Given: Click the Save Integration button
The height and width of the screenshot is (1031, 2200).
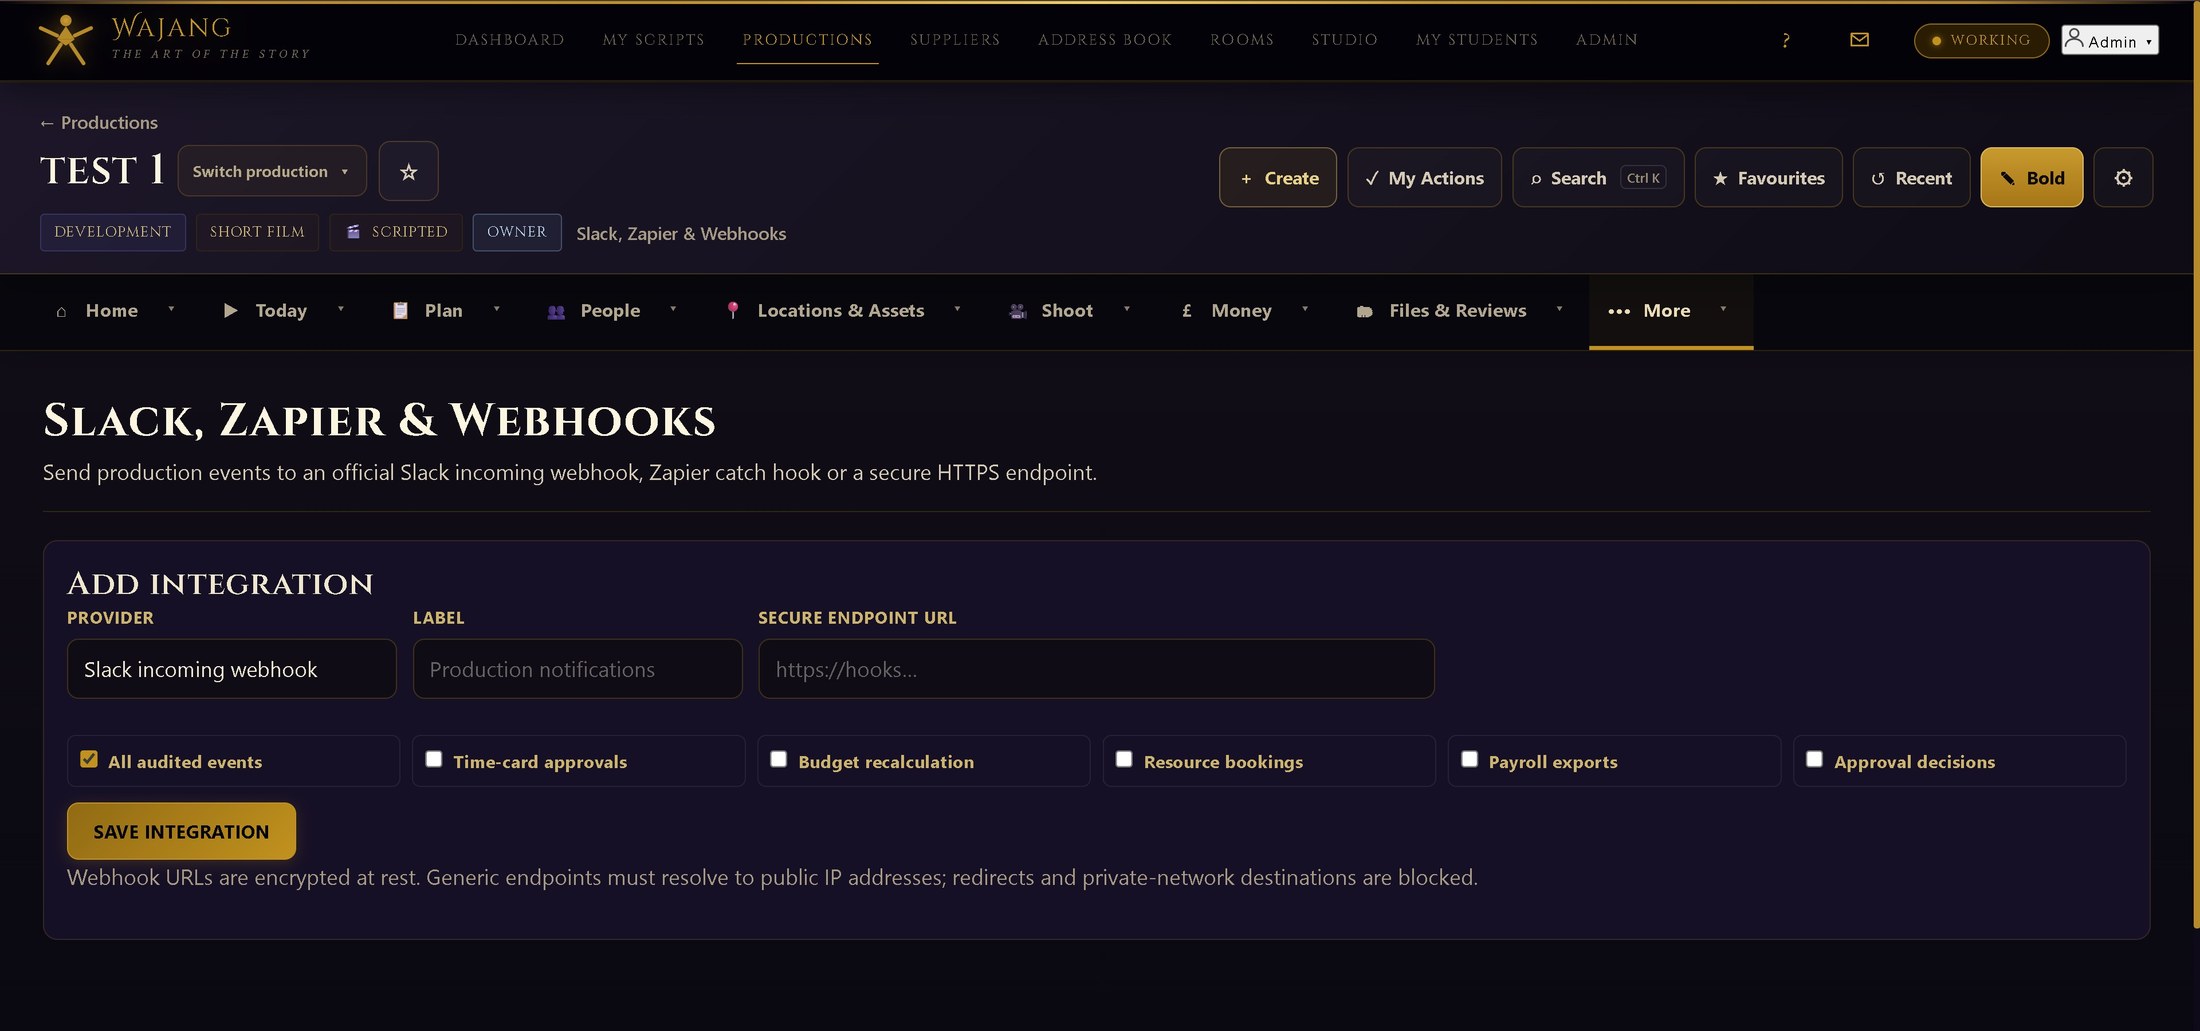Looking at the screenshot, I should click(x=181, y=831).
